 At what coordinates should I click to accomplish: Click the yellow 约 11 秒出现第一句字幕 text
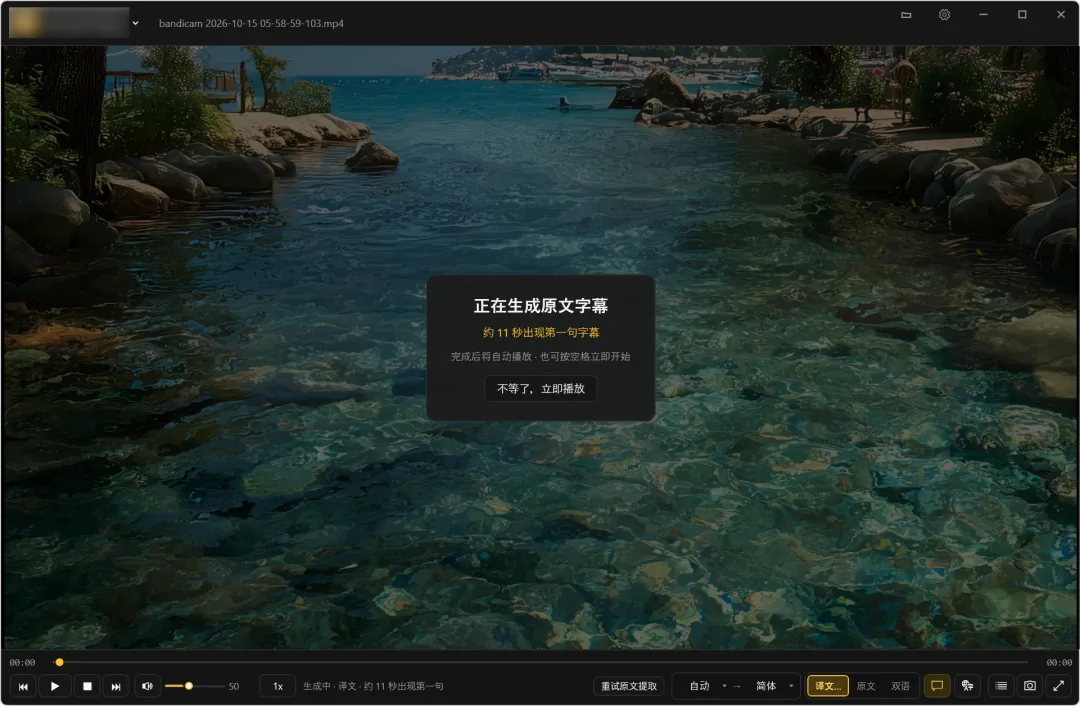[541, 333]
